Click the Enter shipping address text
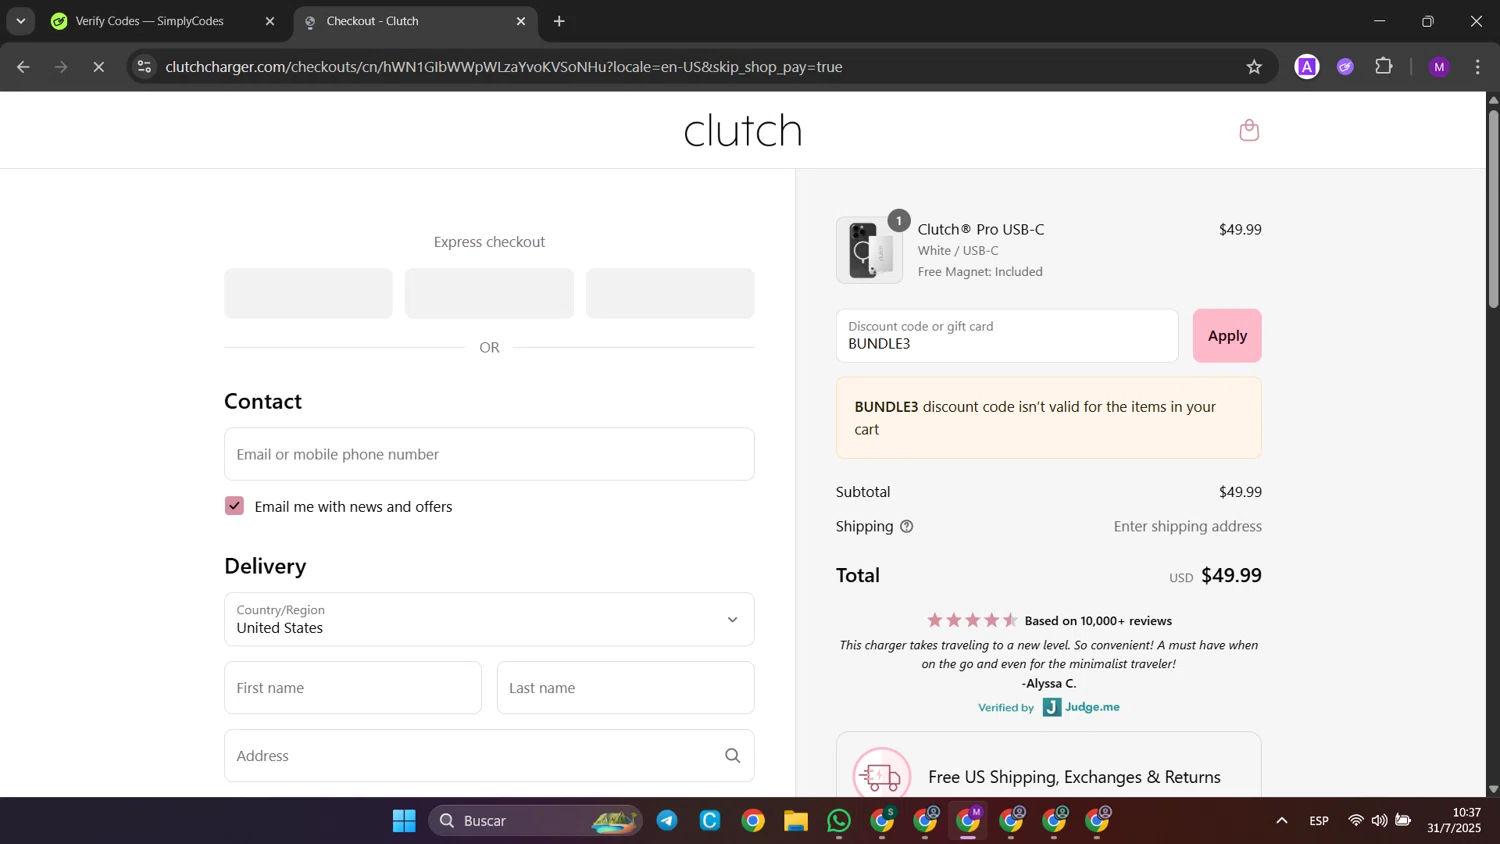 [x=1188, y=527]
